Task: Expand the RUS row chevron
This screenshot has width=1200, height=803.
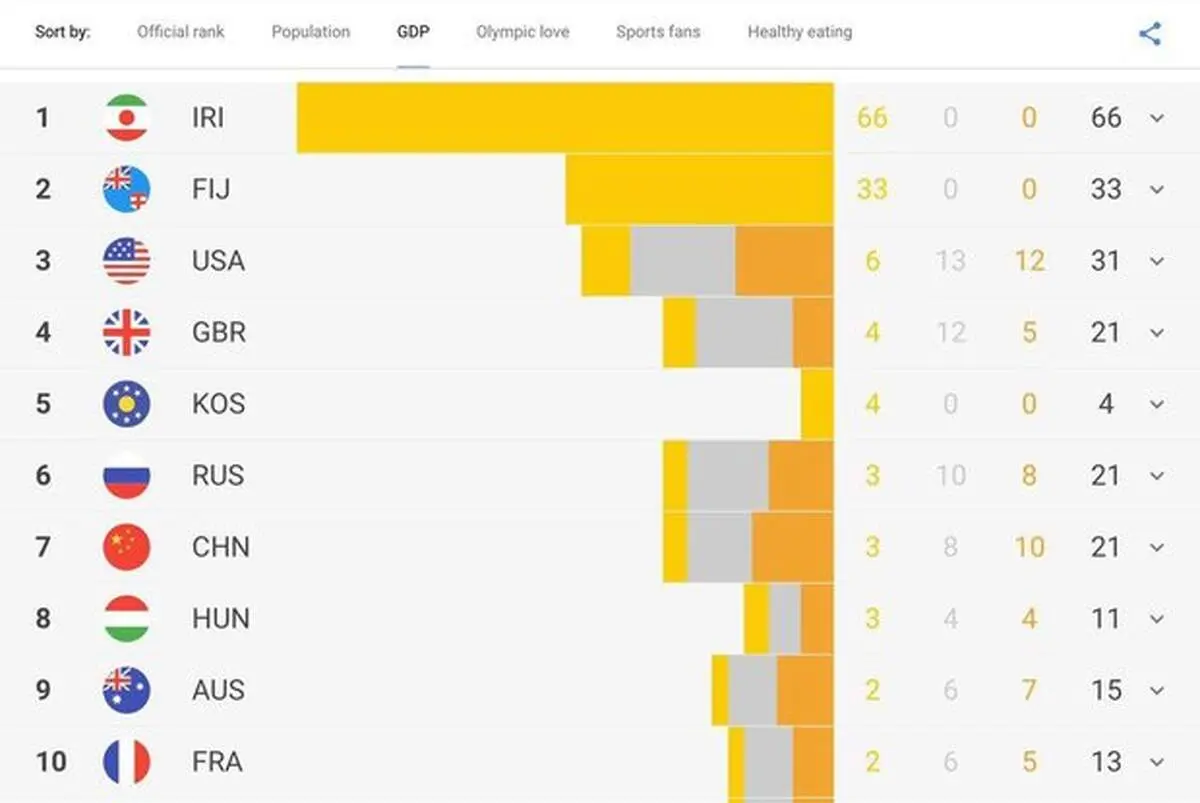Action: point(1157,475)
